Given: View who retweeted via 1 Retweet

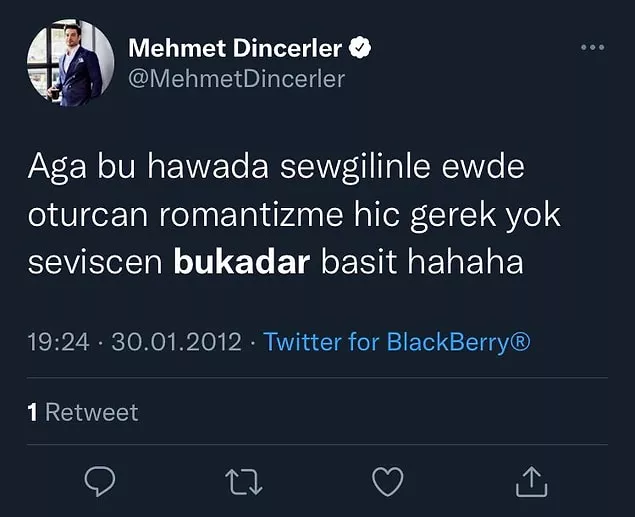Looking at the screenshot, I should pyautogui.click(x=83, y=412).
